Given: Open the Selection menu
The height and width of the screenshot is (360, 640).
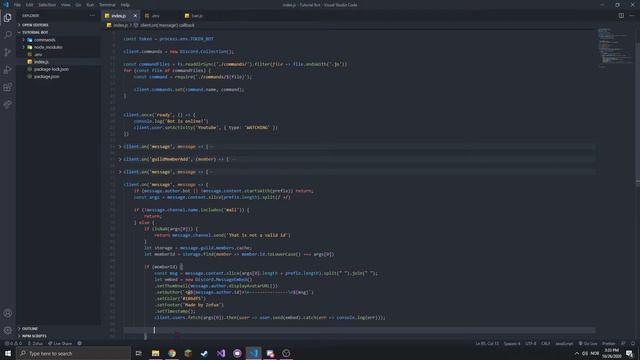Looking at the screenshot, I should (47, 5).
